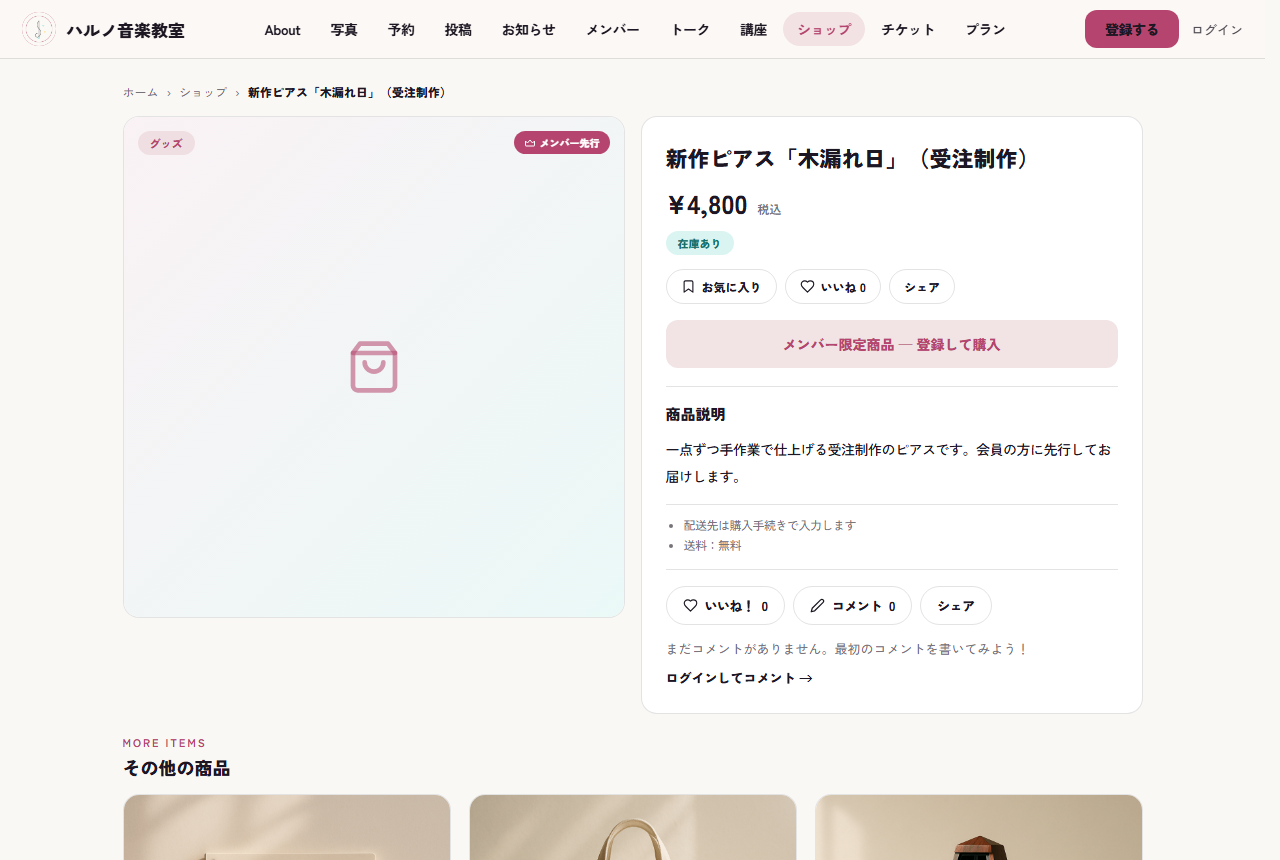
Task: Click the メンバー先行 badge
Action: pyautogui.click(x=562, y=143)
